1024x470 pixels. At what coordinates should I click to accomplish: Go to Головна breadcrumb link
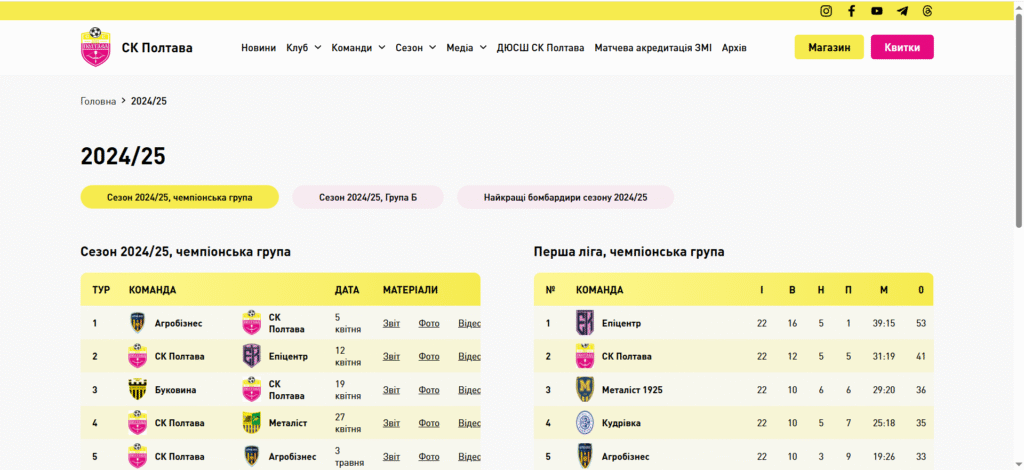[98, 101]
